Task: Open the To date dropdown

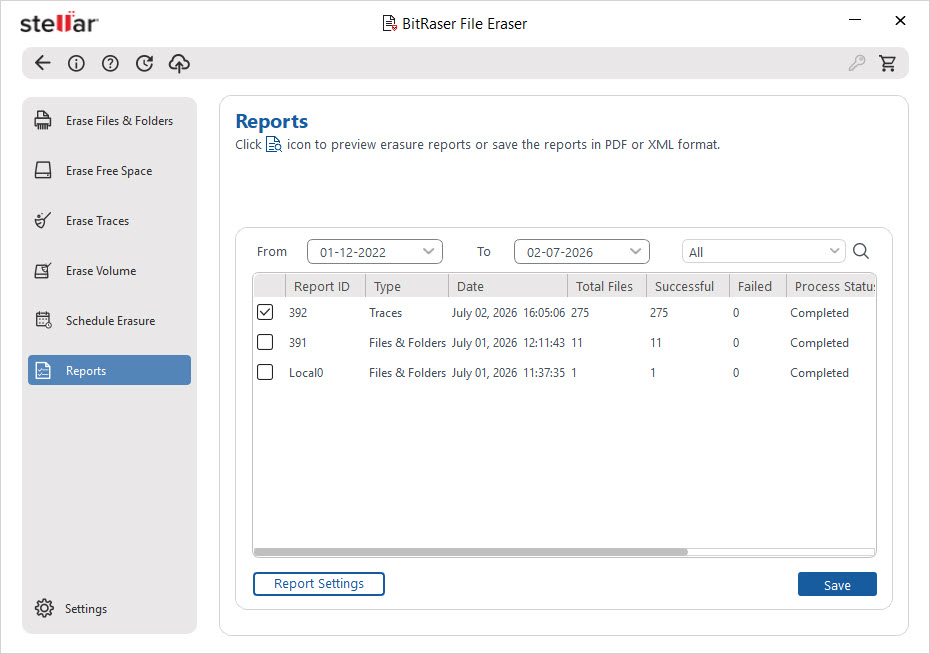Action: pyautogui.click(x=582, y=252)
